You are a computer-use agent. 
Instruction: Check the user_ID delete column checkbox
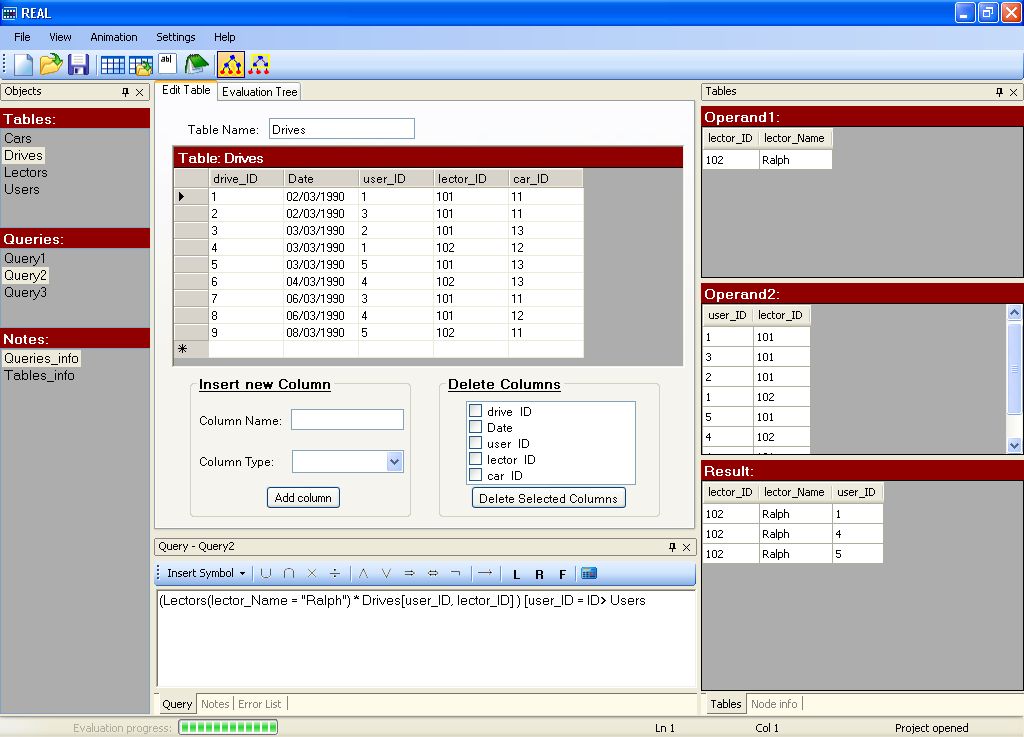pyautogui.click(x=475, y=443)
